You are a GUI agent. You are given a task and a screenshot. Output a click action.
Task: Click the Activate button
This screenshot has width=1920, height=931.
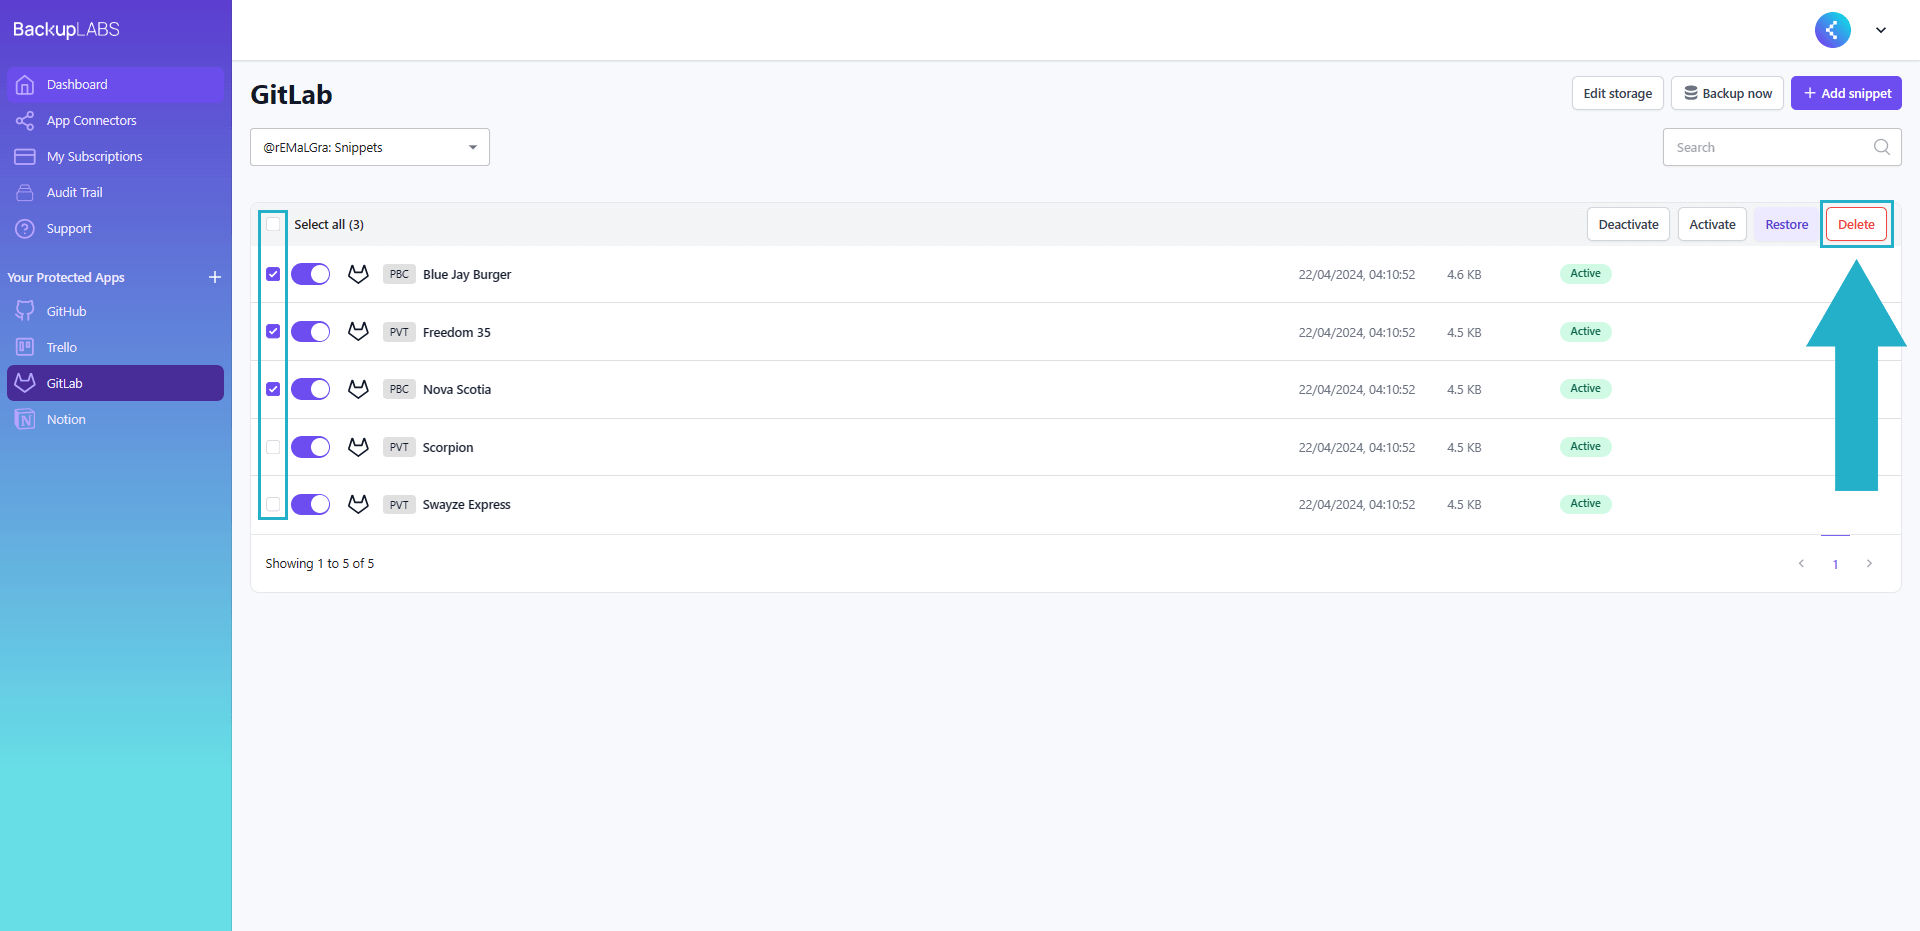pyautogui.click(x=1712, y=225)
